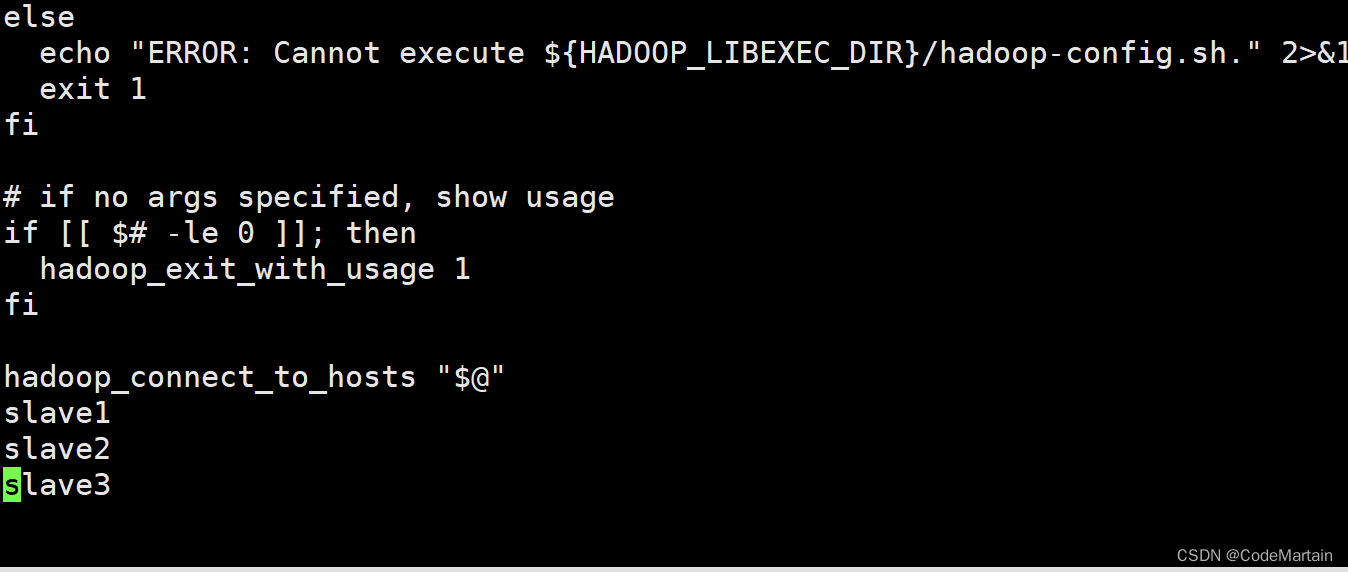This screenshot has width=1348, height=572.
Task: Click the "exit 1" statement
Action: pos(93,89)
